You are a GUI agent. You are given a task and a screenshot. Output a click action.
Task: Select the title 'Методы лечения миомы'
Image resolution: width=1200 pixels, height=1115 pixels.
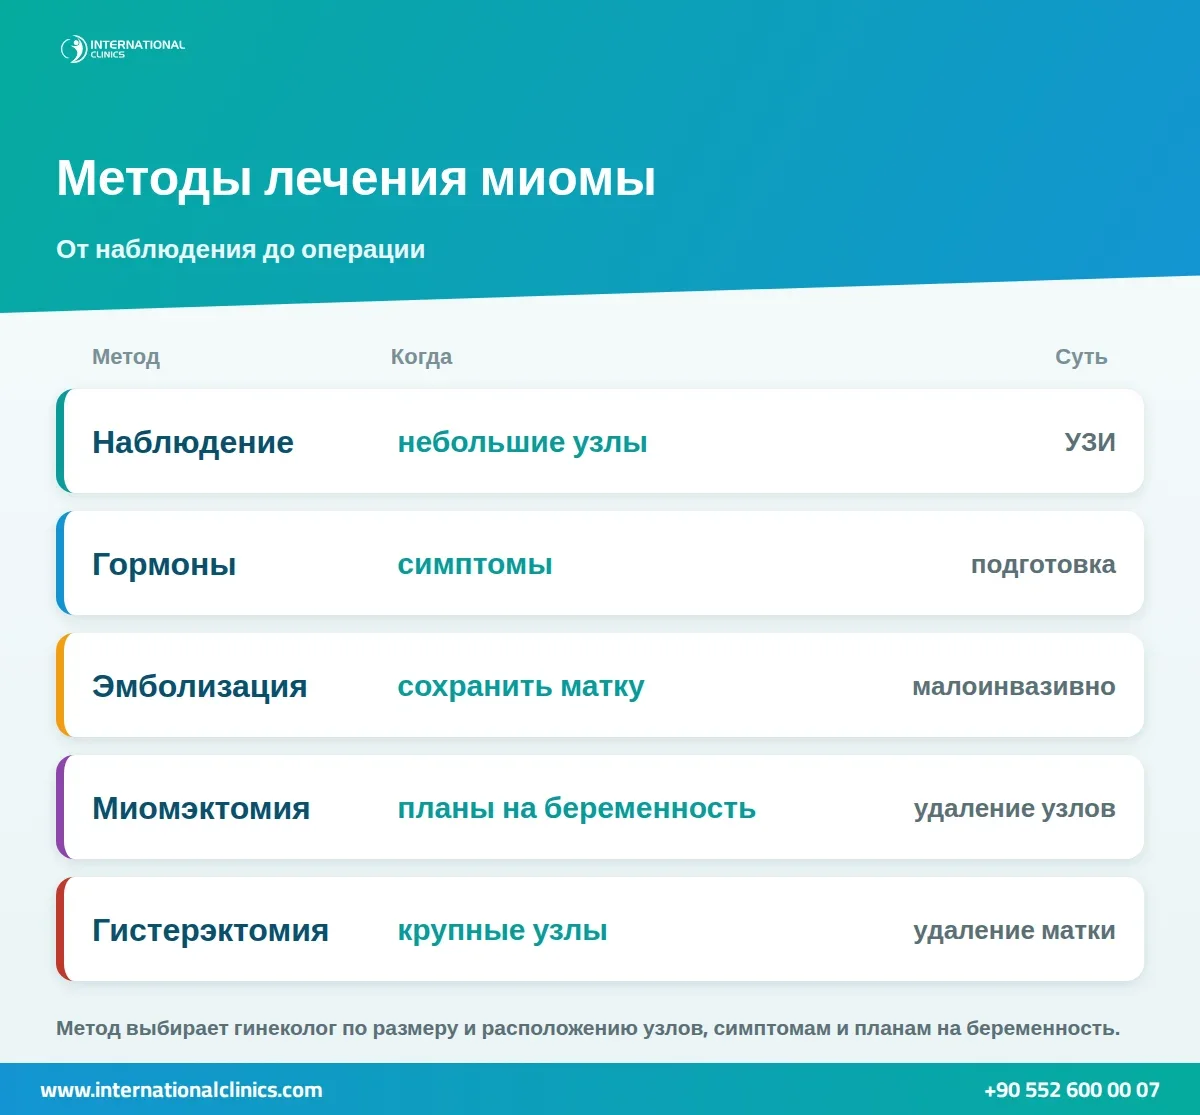point(356,179)
